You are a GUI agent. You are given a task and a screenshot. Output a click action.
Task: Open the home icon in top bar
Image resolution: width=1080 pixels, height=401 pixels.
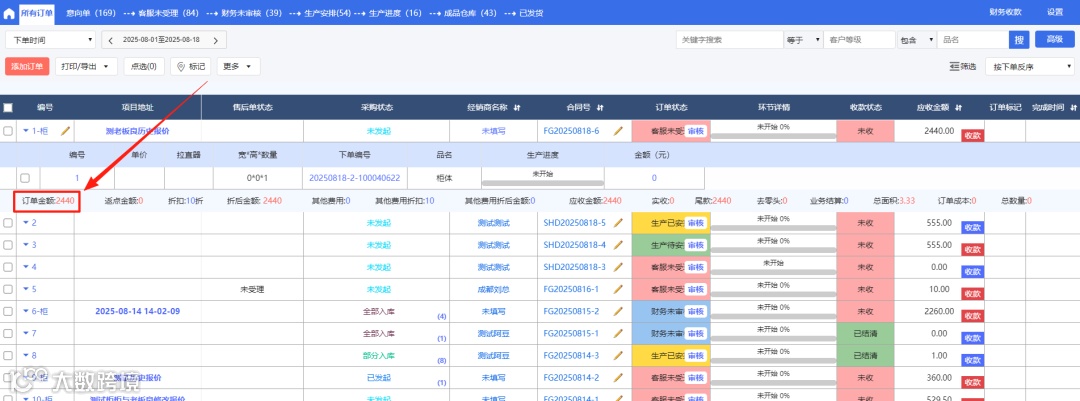point(9,12)
